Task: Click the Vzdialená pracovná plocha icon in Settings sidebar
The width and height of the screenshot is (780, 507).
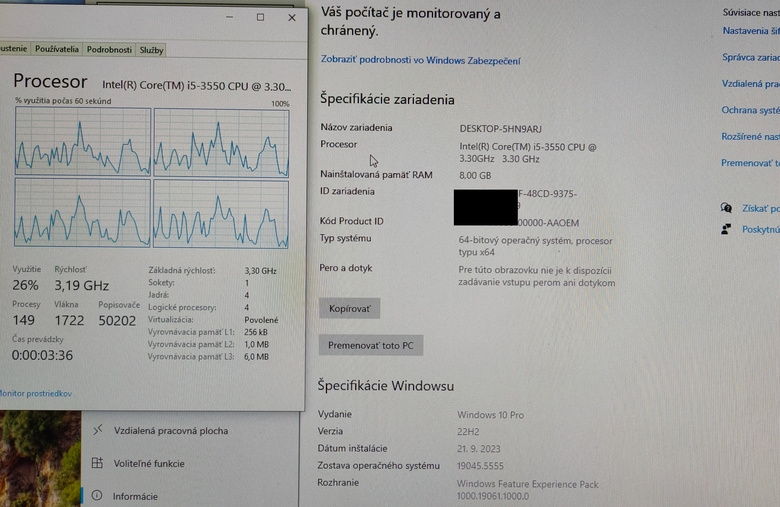Action: point(98,429)
